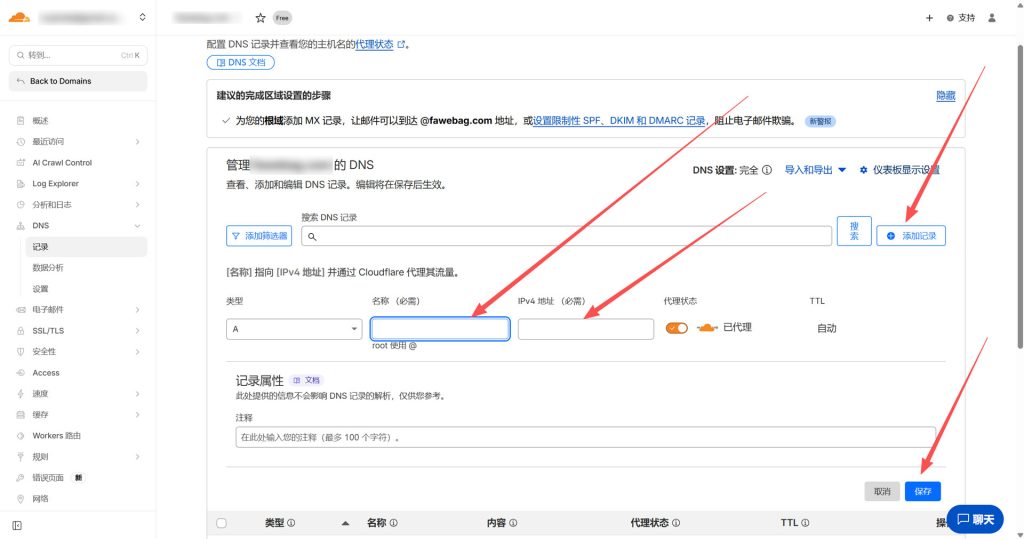Image resolution: width=1024 pixels, height=539 pixels.
Task: Open the account switcher dropdown
Action: [142, 18]
